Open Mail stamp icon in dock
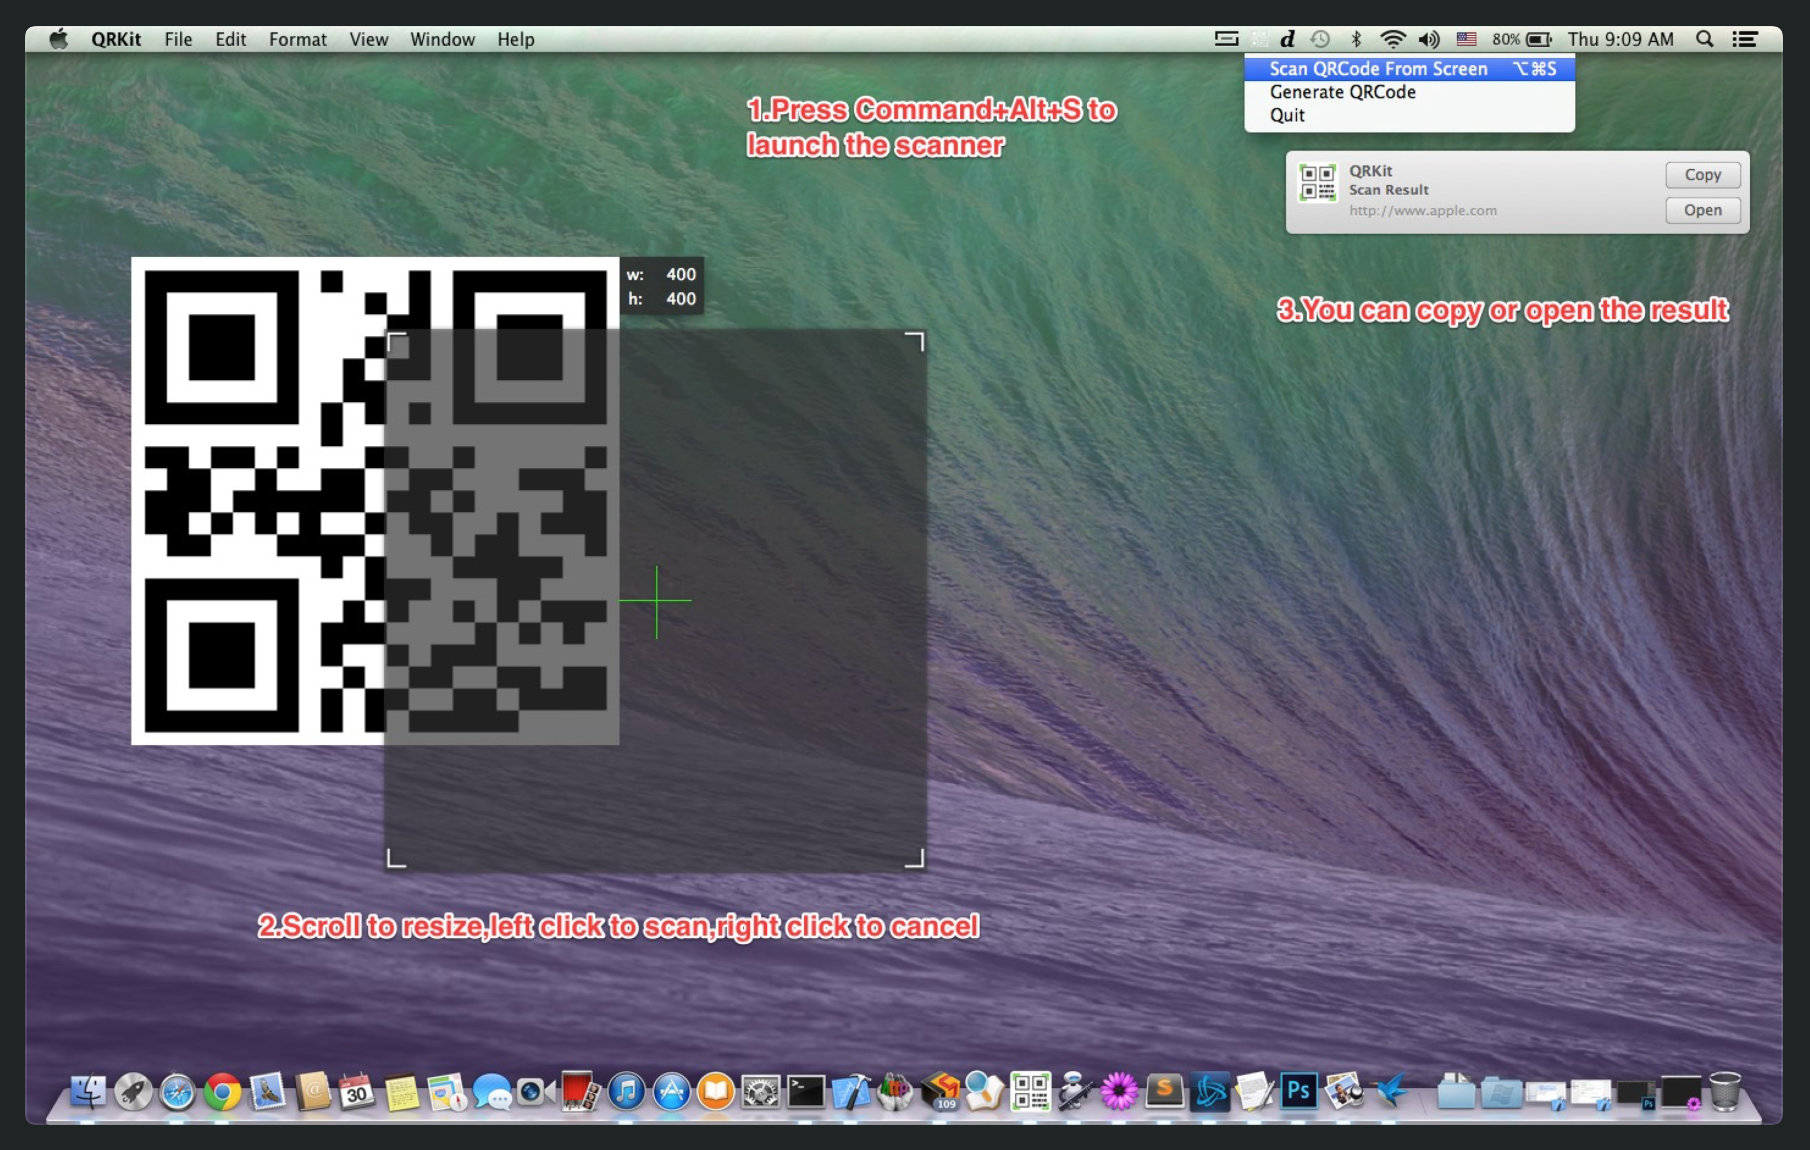 tap(267, 1091)
